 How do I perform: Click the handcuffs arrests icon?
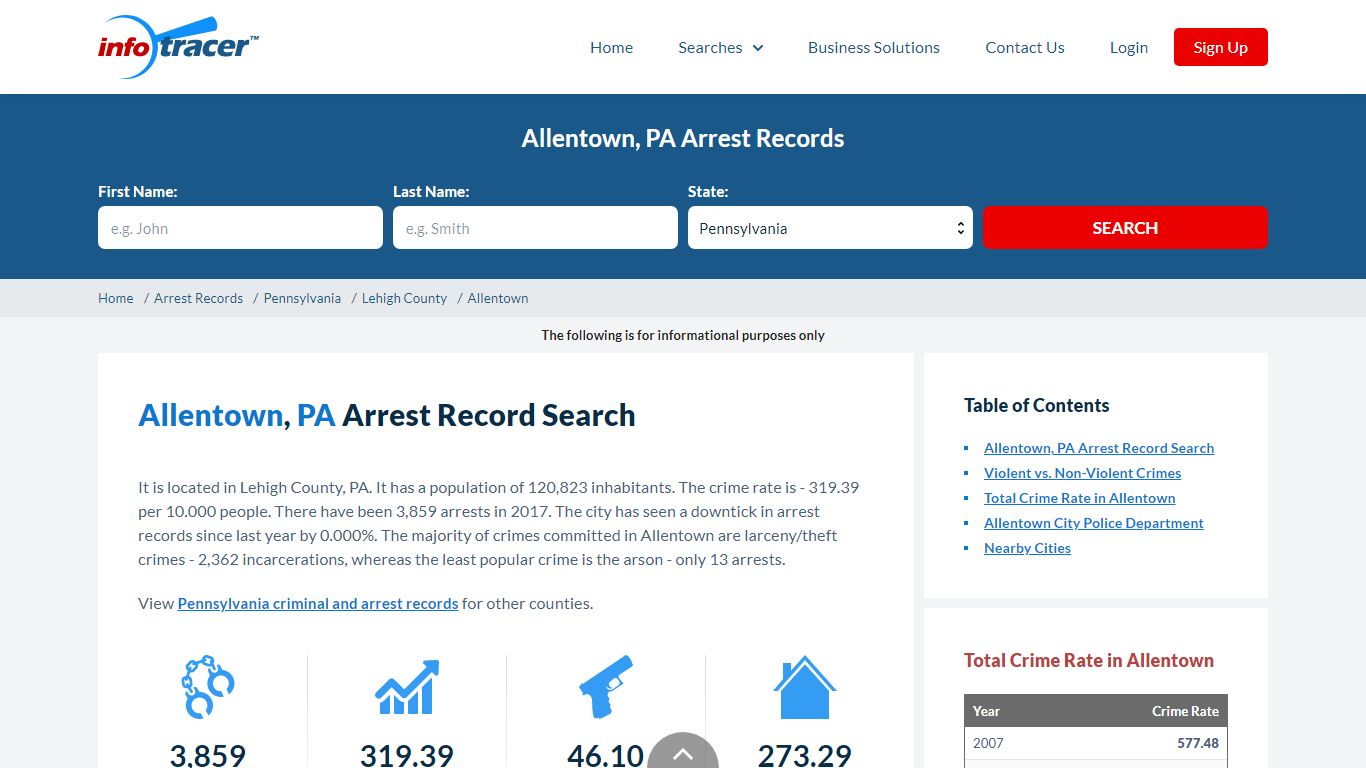(207, 687)
